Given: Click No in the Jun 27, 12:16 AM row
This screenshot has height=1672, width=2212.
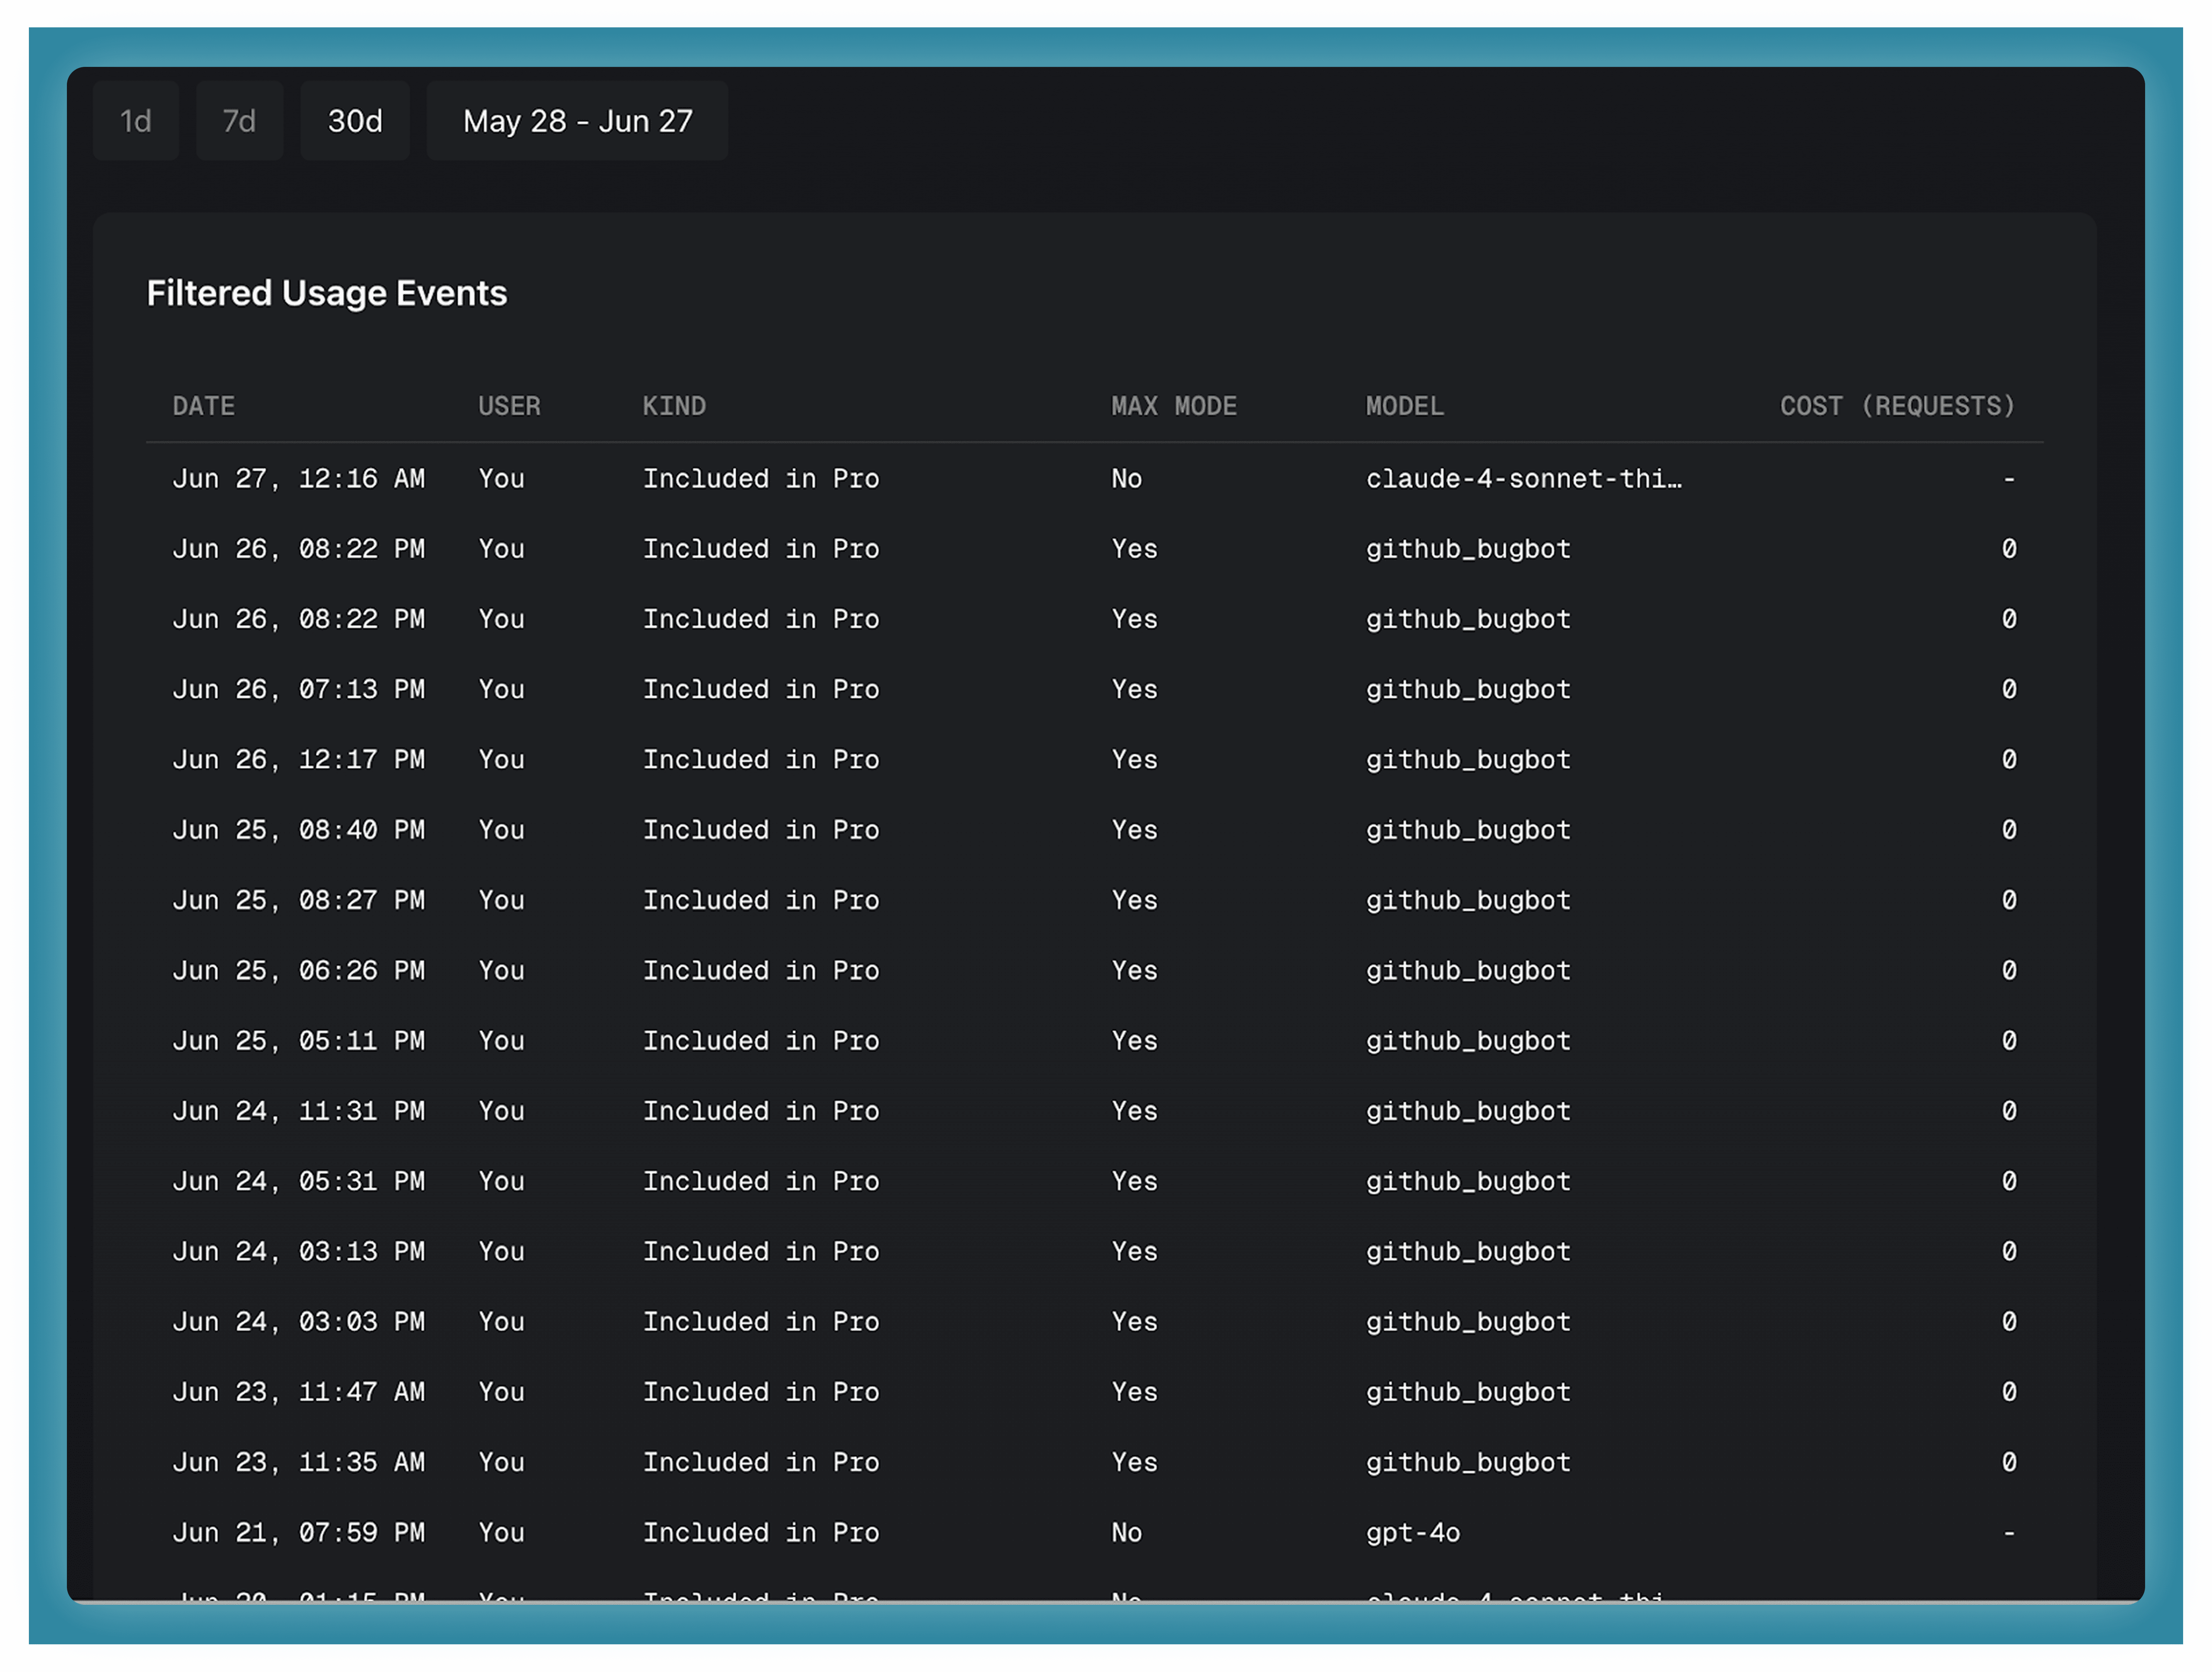Looking at the screenshot, I should tap(1126, 479).
